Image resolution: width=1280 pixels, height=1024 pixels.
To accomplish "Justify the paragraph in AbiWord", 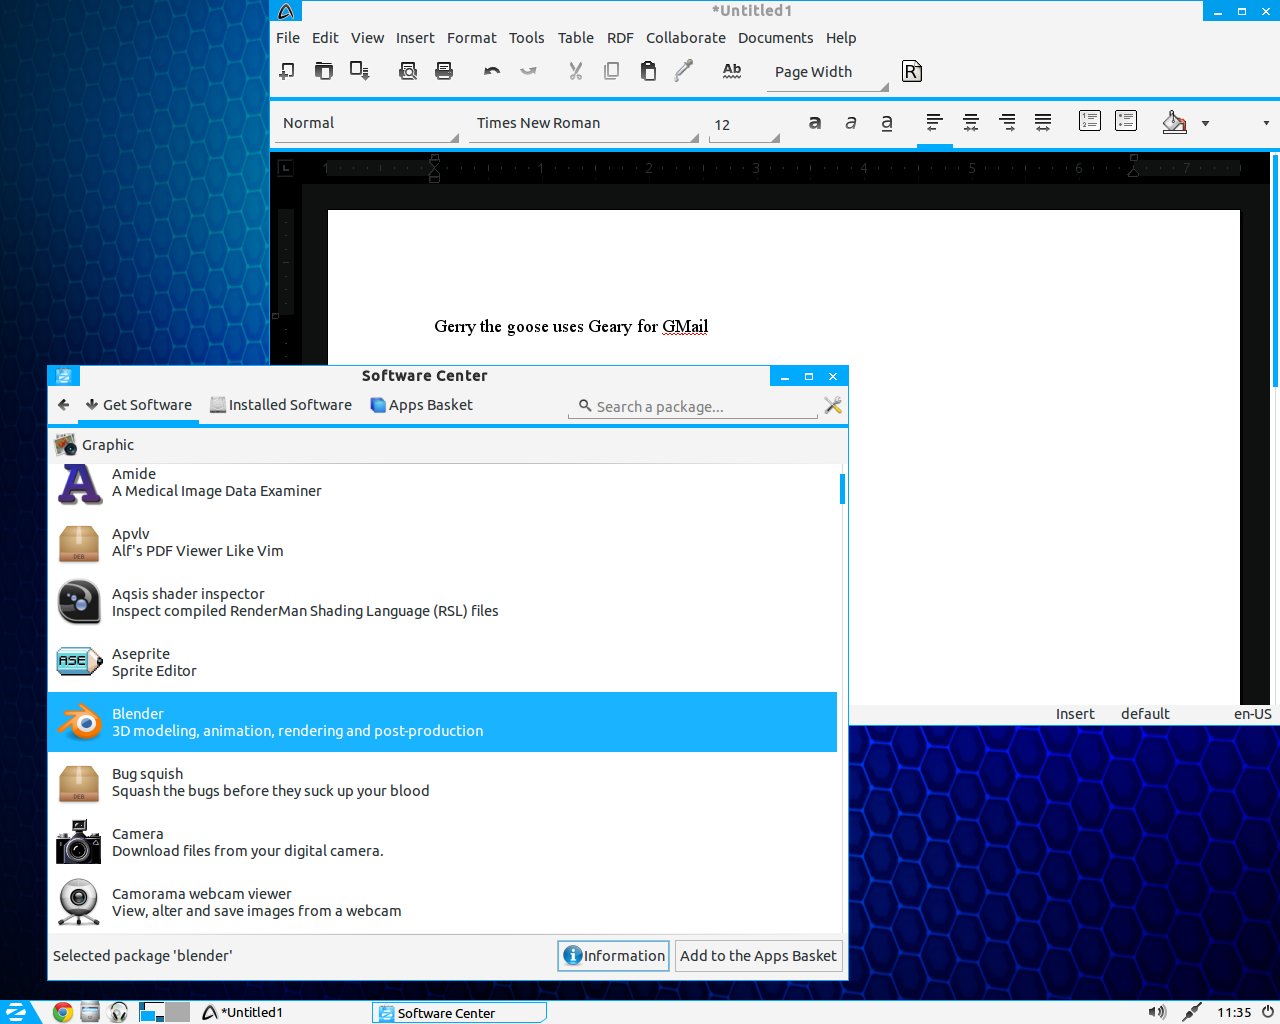I will click(1043, 123).
